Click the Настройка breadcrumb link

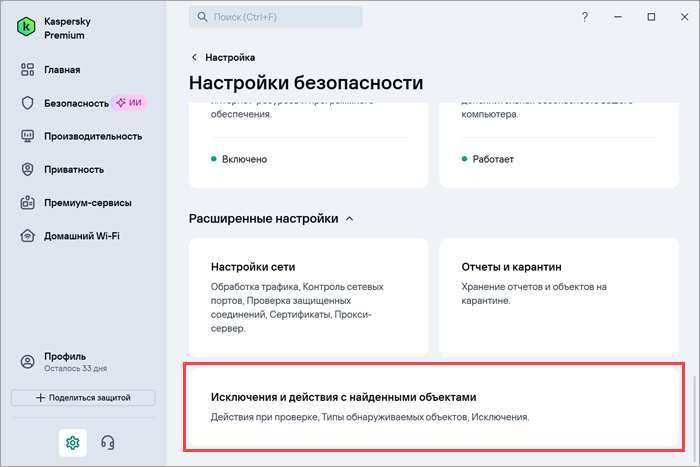pos(230,57)
